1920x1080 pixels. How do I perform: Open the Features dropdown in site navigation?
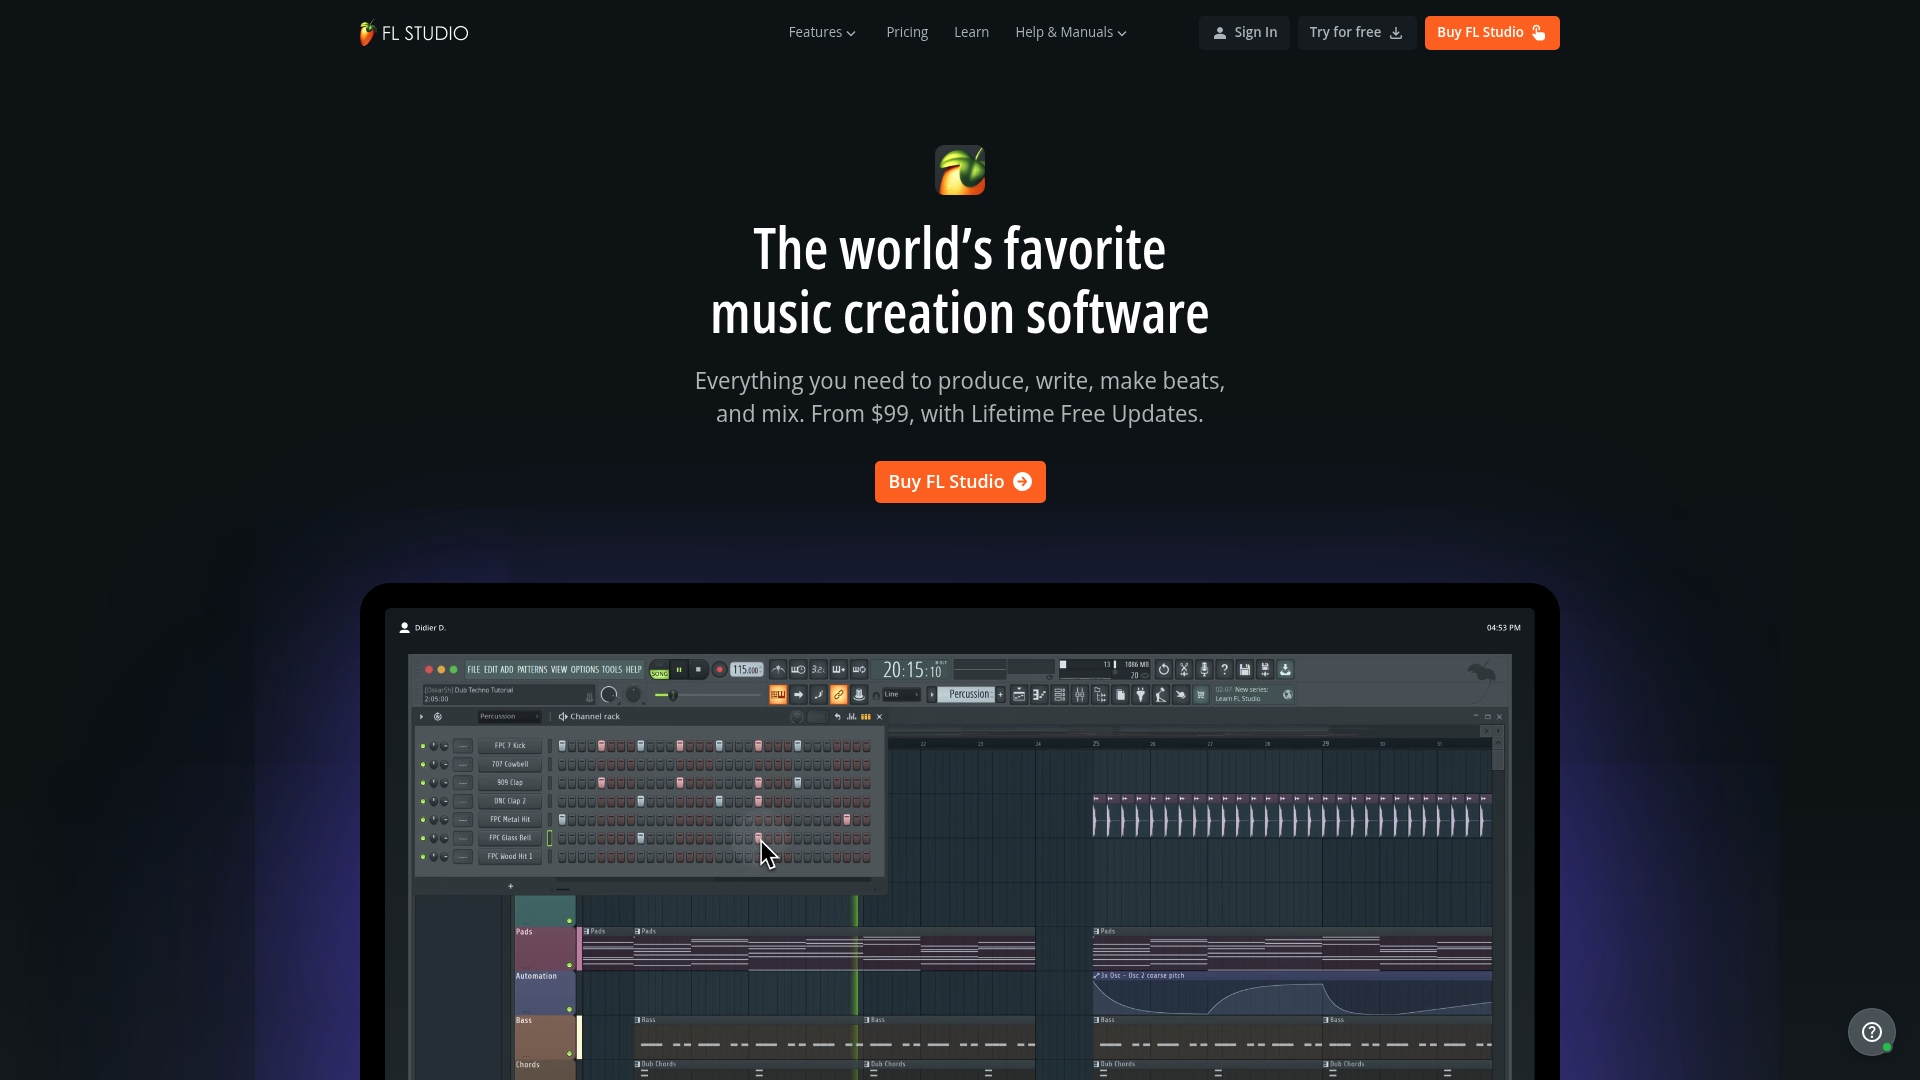[x=822, y=32]
